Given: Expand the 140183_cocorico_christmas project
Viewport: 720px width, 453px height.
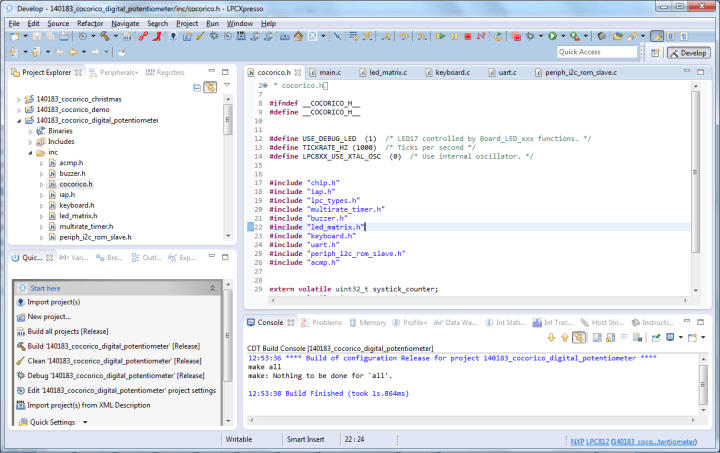Looking at the screenshot, I should [19, 99].
